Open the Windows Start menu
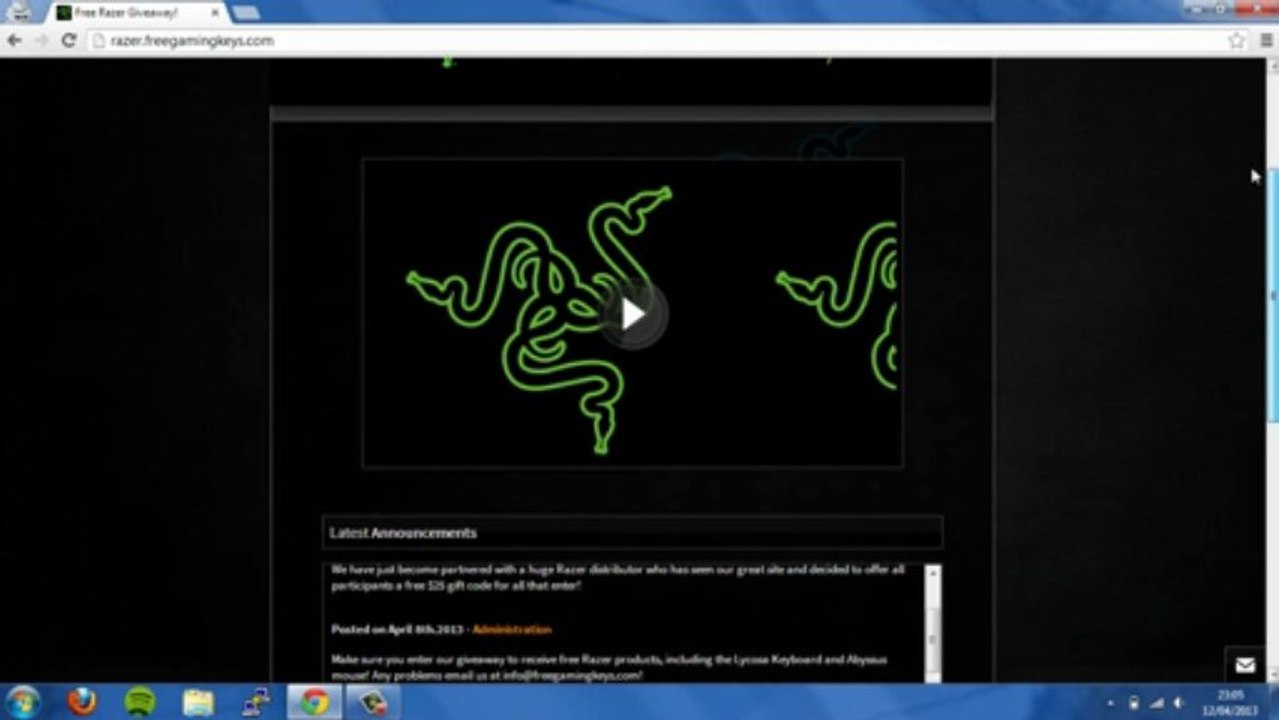The height and width of the screenshot is (720, 1279). [22, 702]
